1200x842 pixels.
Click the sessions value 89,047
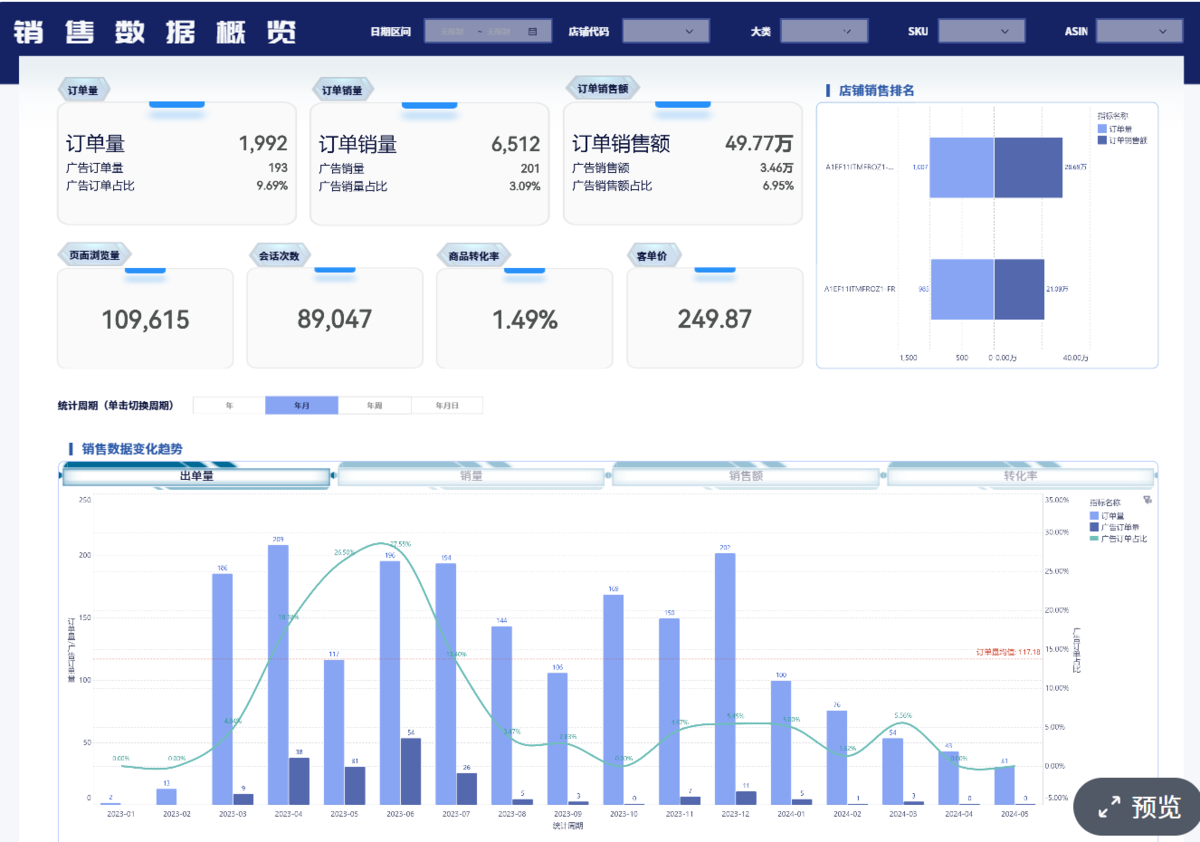335,320
